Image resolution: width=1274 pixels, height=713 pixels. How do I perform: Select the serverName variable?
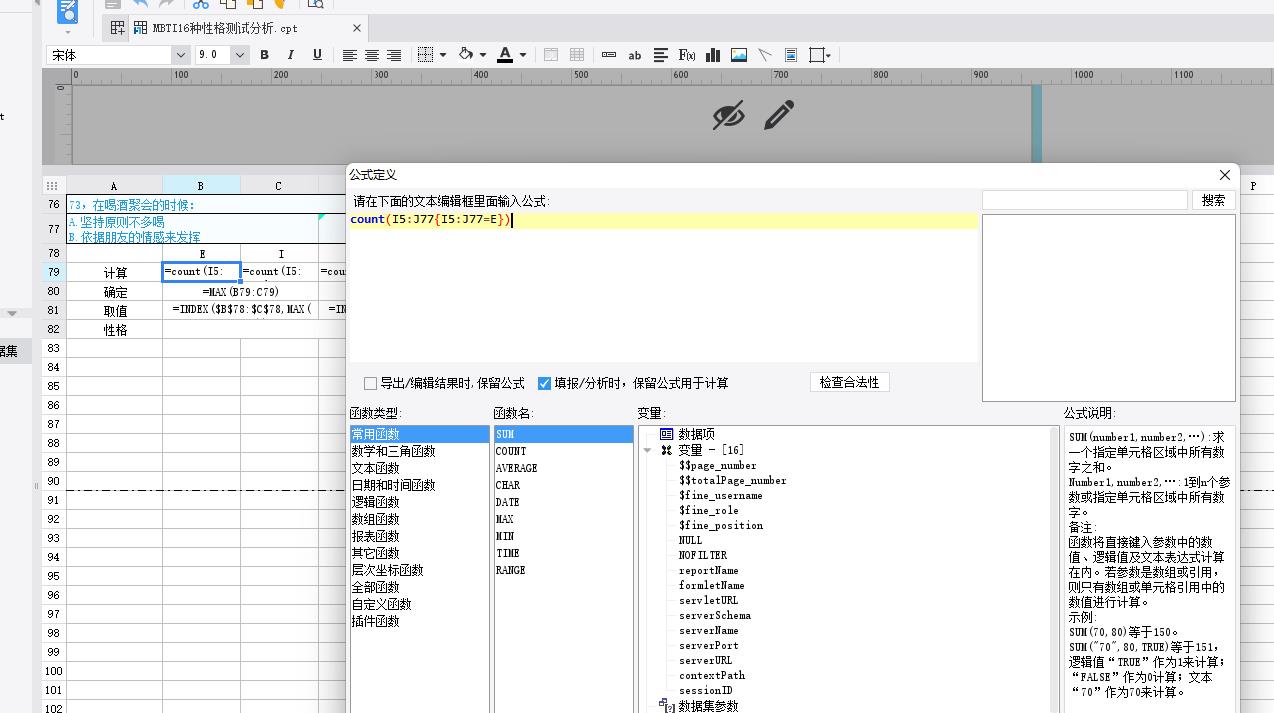[709, 630]
